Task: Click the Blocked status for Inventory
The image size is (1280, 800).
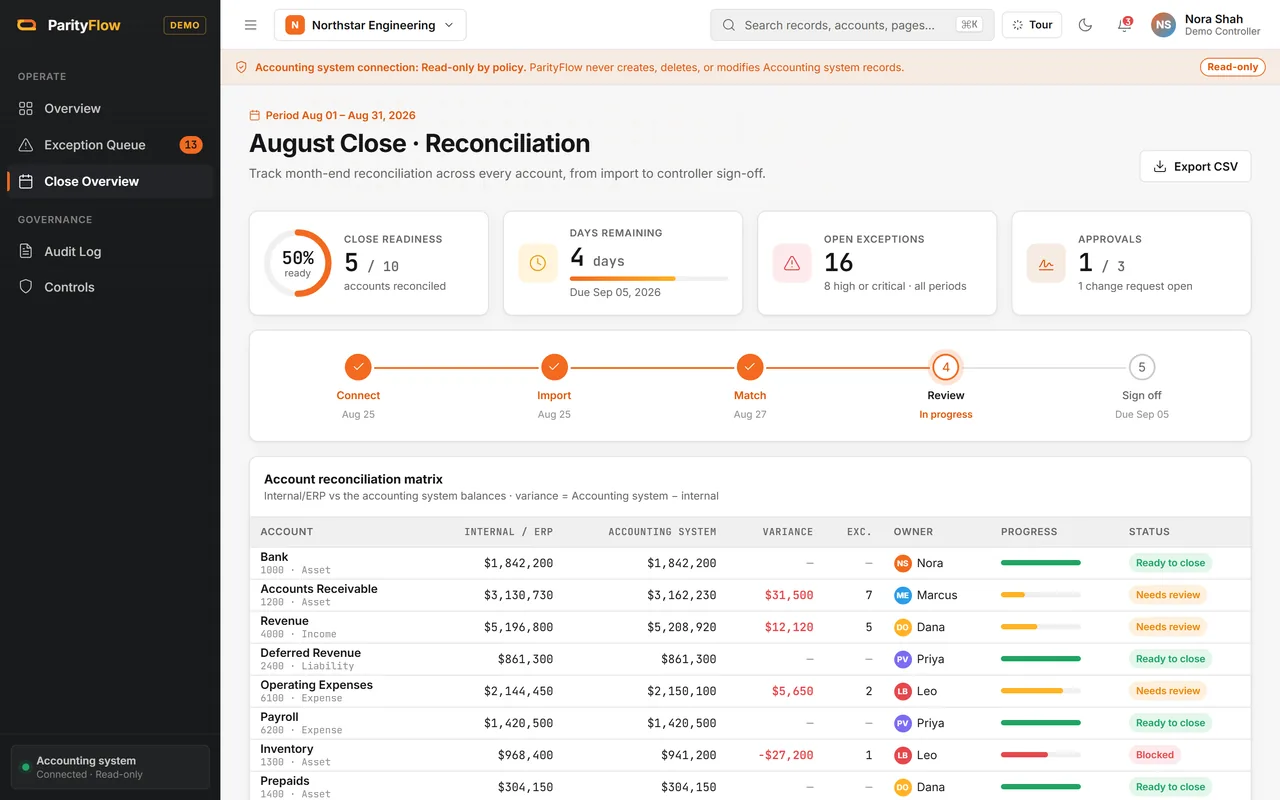Action: coord(1155,755)
